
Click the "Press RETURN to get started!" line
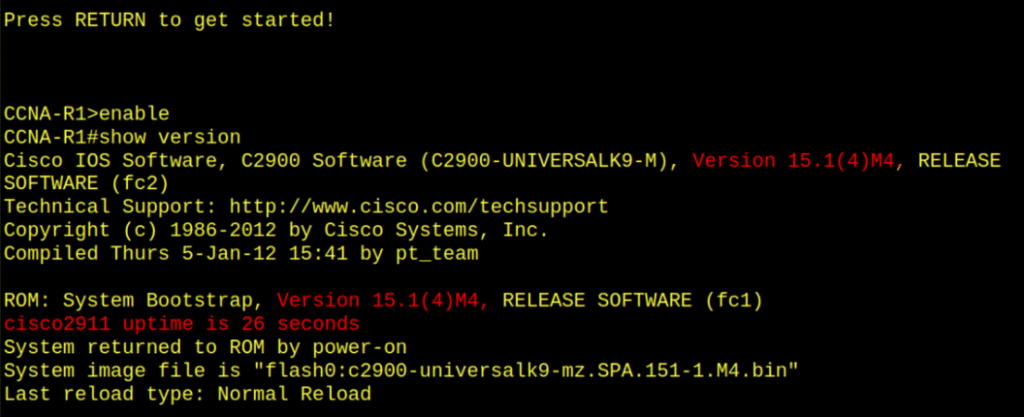click(169, 18)
